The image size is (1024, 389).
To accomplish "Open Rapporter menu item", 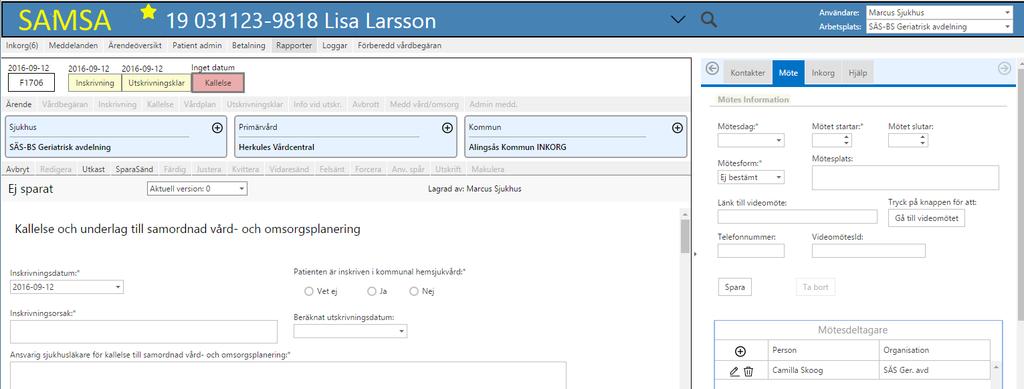I will point(293,46).
